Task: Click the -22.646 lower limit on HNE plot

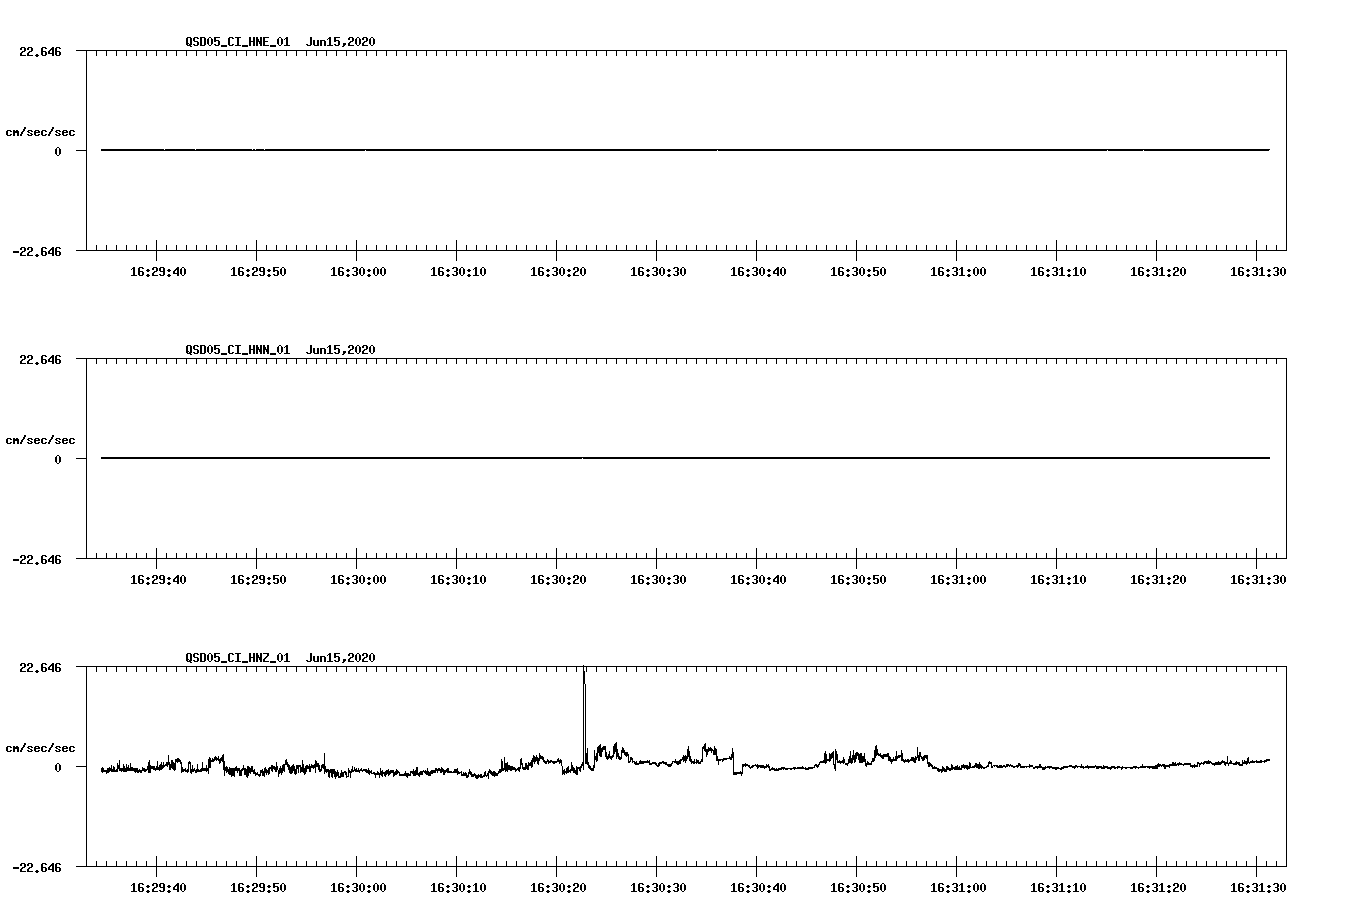Action: click(x=37, y=252)
